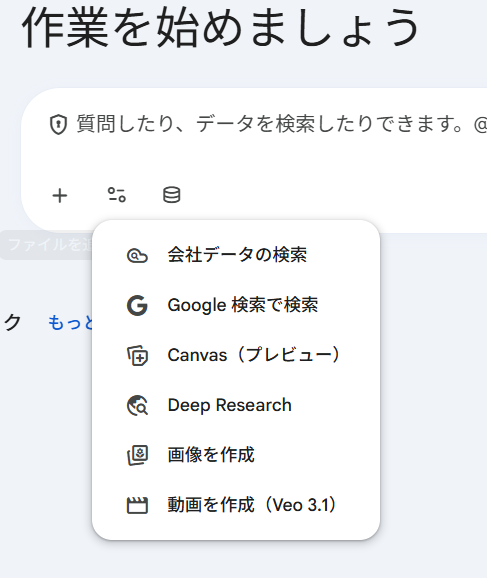Click the Google G logo icon
Image resolution: width=487 pixels, height=578 pixels.
pos(137,306)
